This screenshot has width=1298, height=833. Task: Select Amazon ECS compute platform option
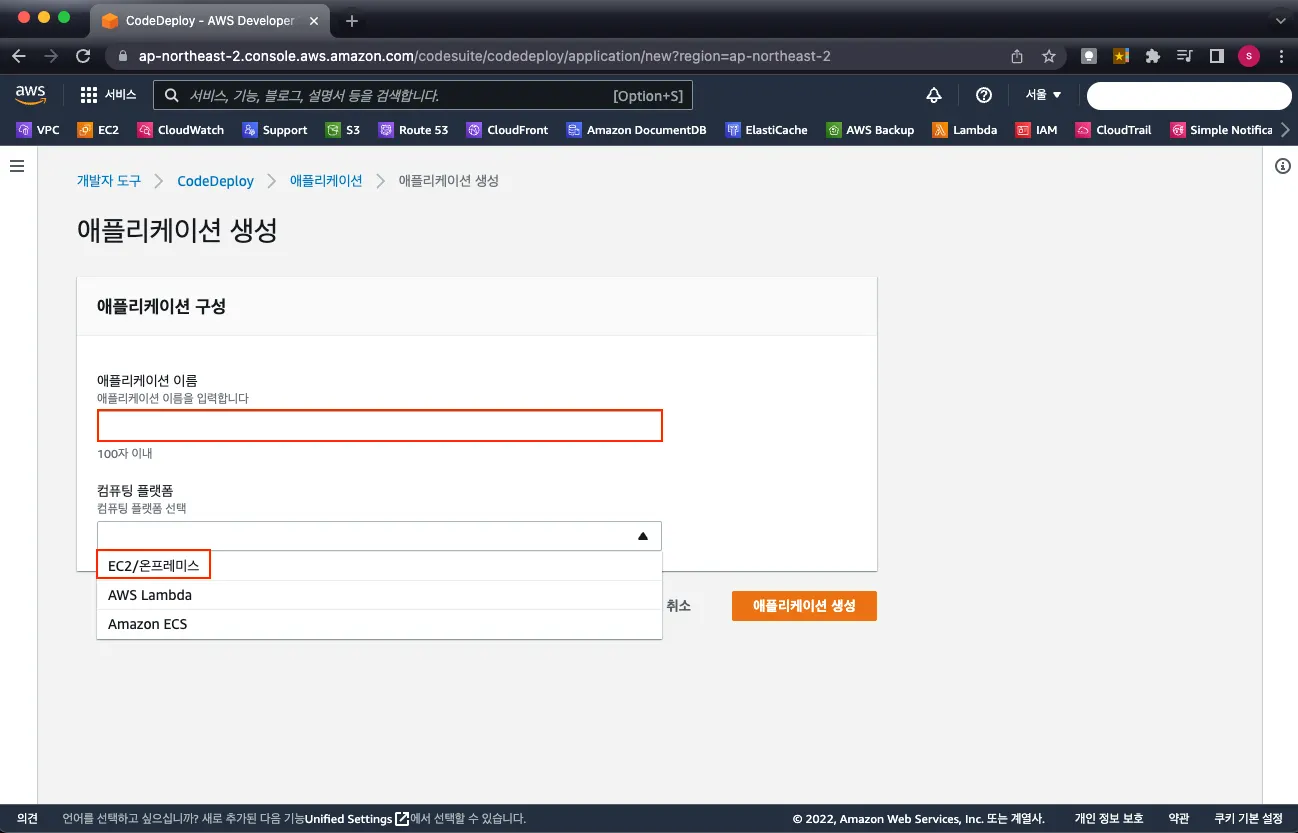[379, 624]
